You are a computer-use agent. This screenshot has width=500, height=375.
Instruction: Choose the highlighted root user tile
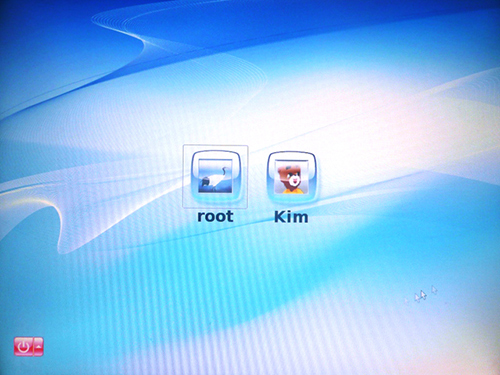coord(215,177)
